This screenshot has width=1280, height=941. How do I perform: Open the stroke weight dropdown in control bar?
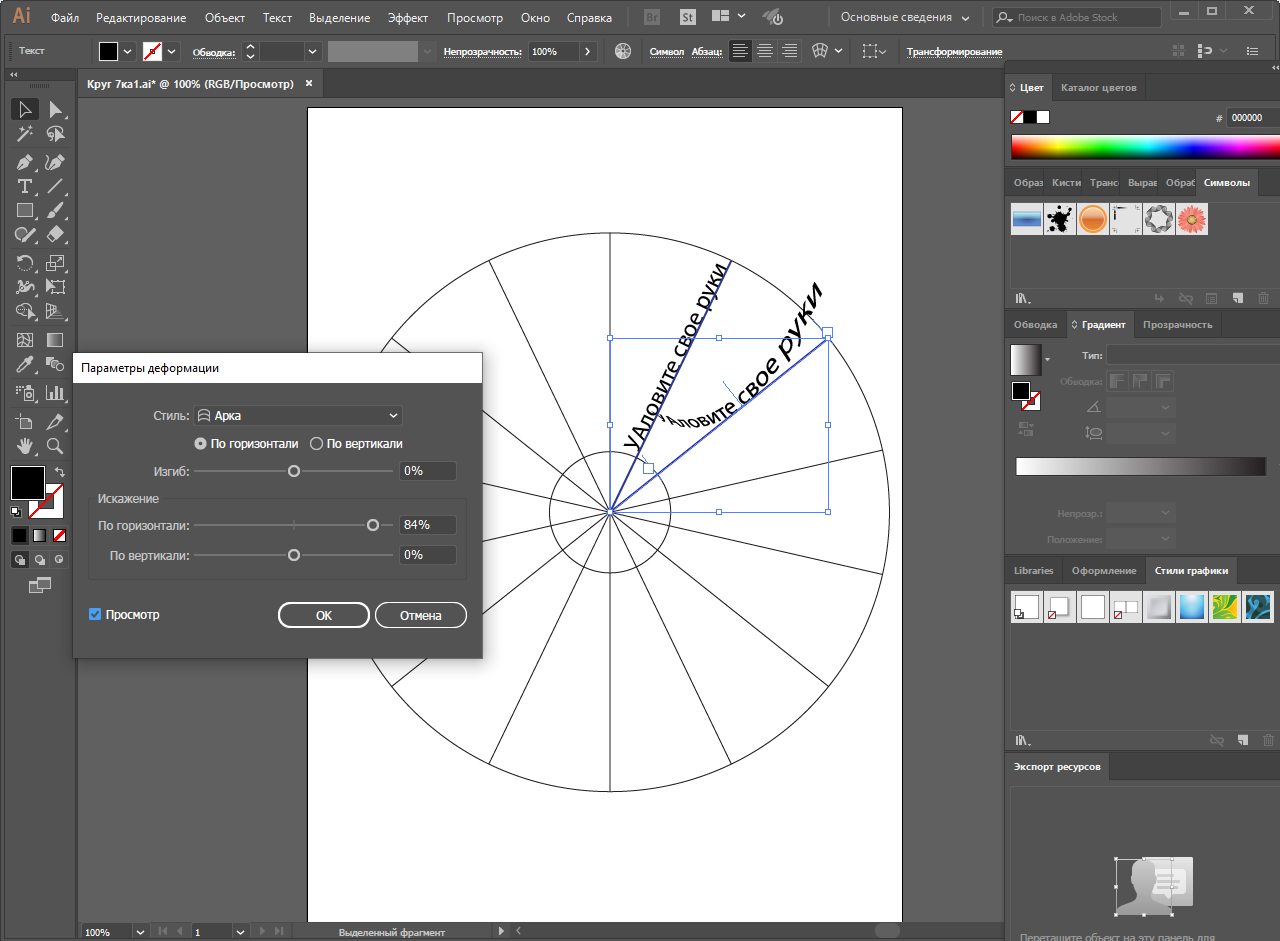(x=313, y=51)
